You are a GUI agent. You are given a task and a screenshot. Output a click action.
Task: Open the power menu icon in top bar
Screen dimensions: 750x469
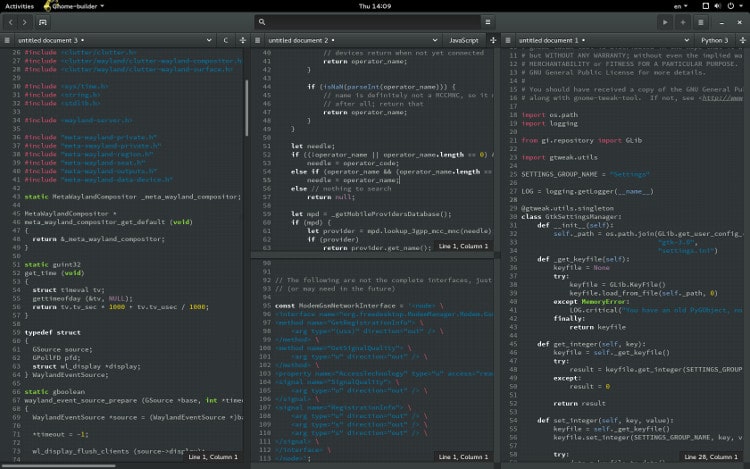pos(731,6)
